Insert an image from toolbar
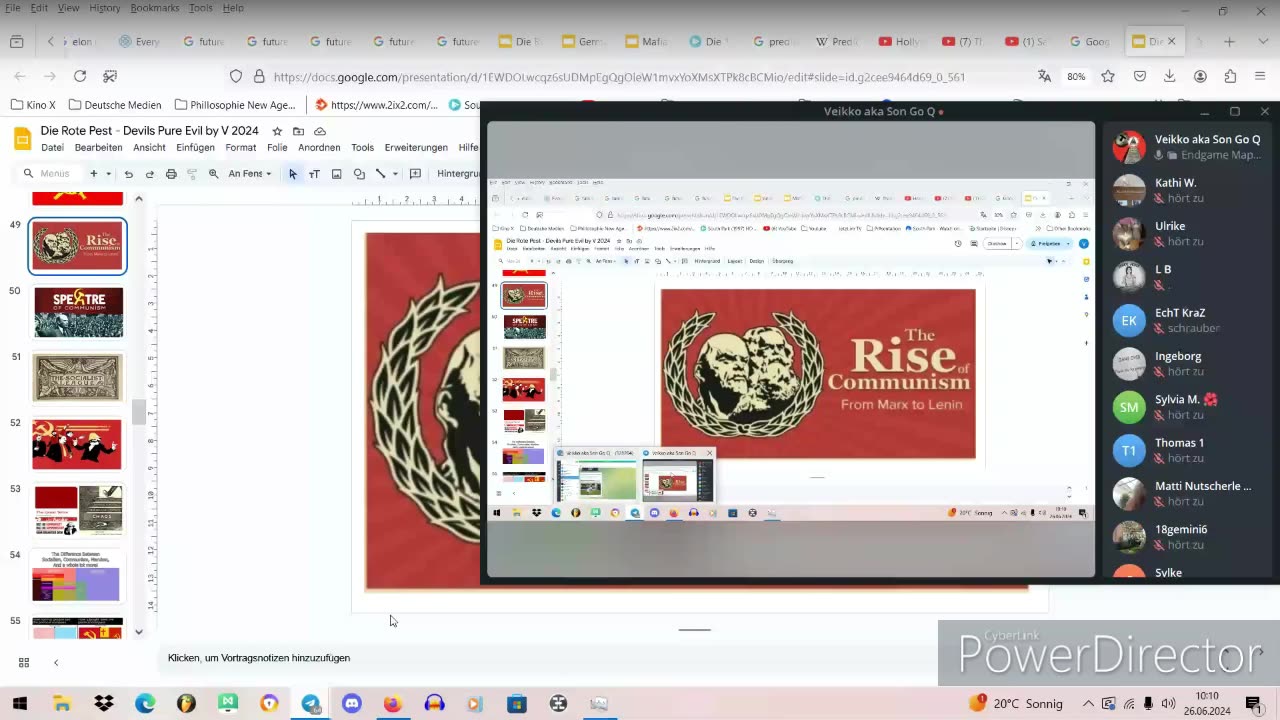The height and width of the screenshot is (720, 1280). [x=336, y=173]
